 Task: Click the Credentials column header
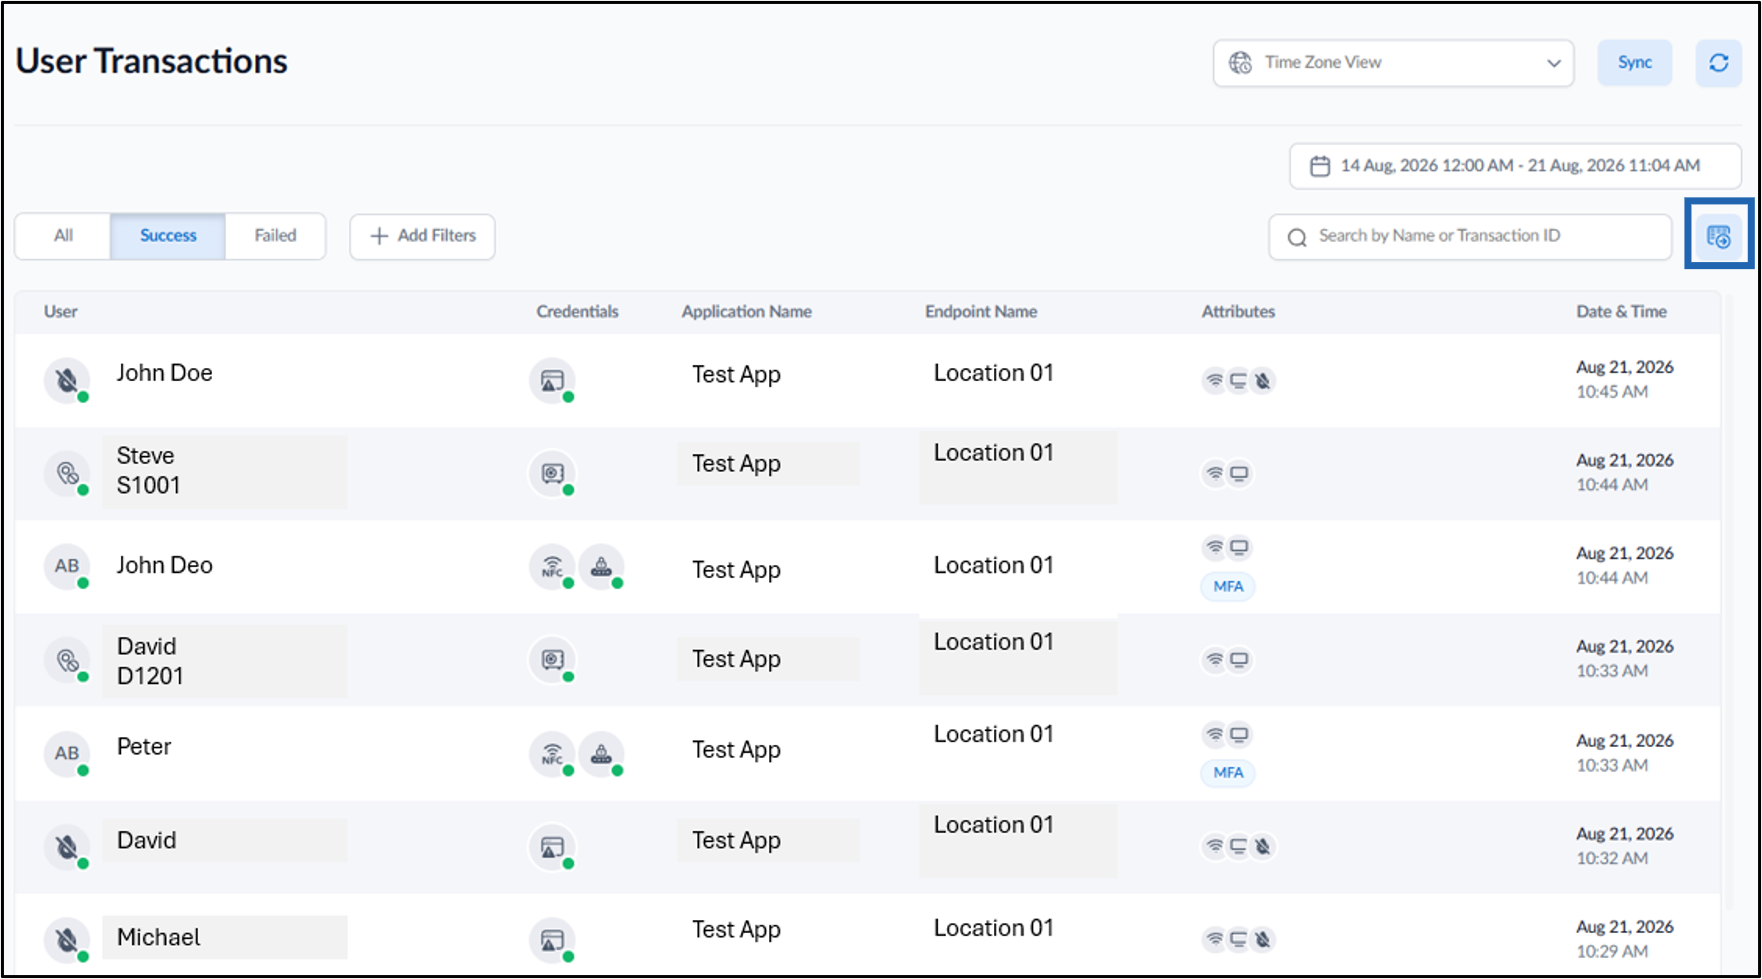click(x=577, y=312)
